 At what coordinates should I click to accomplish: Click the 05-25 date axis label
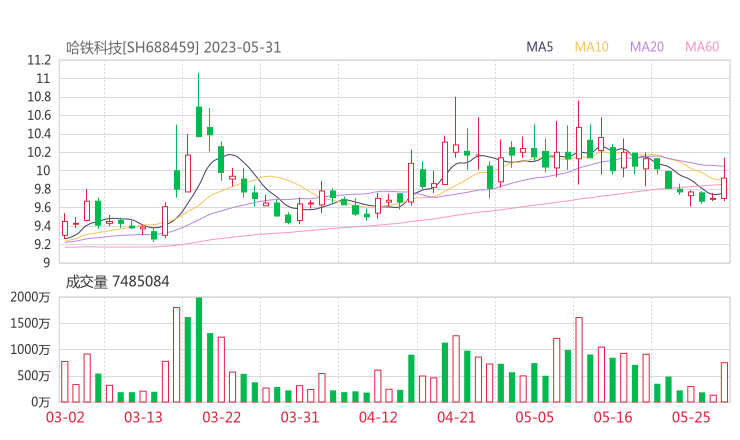[x=691, y=417]
